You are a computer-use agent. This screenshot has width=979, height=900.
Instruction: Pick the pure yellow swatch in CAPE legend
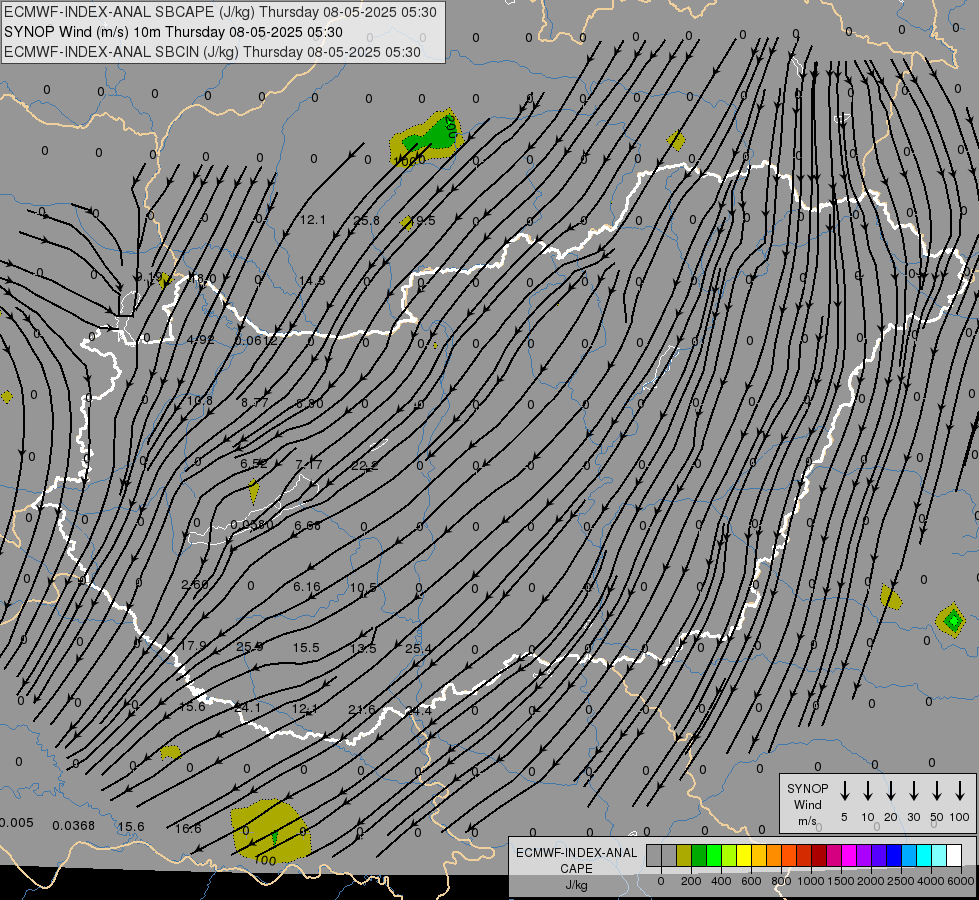(x=744, y=856)
